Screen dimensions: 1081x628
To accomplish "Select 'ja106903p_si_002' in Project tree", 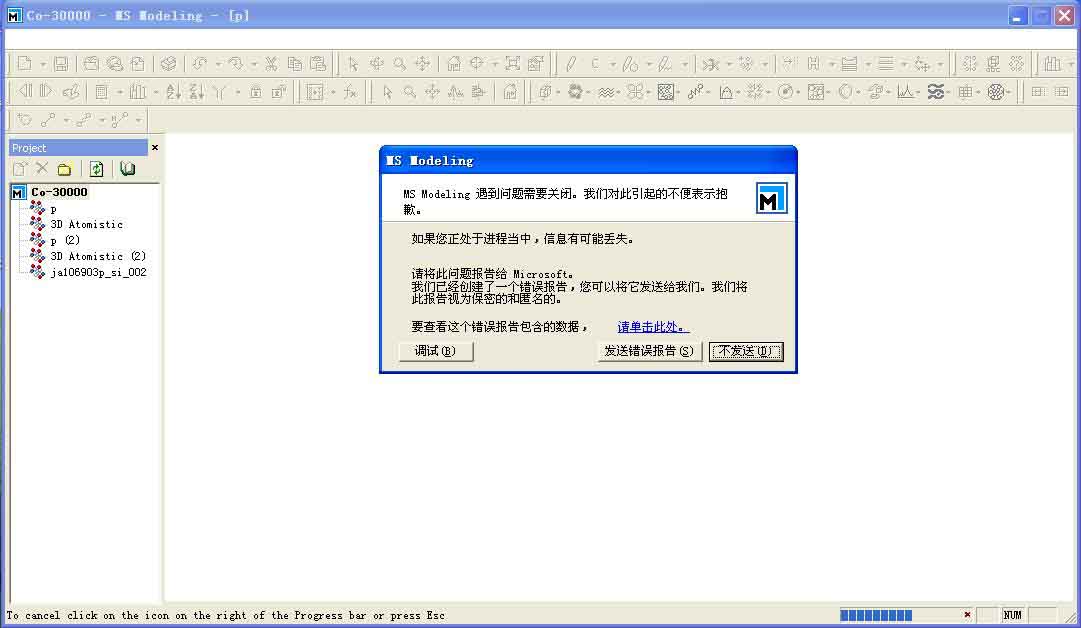I will click(x=98, y=272).
